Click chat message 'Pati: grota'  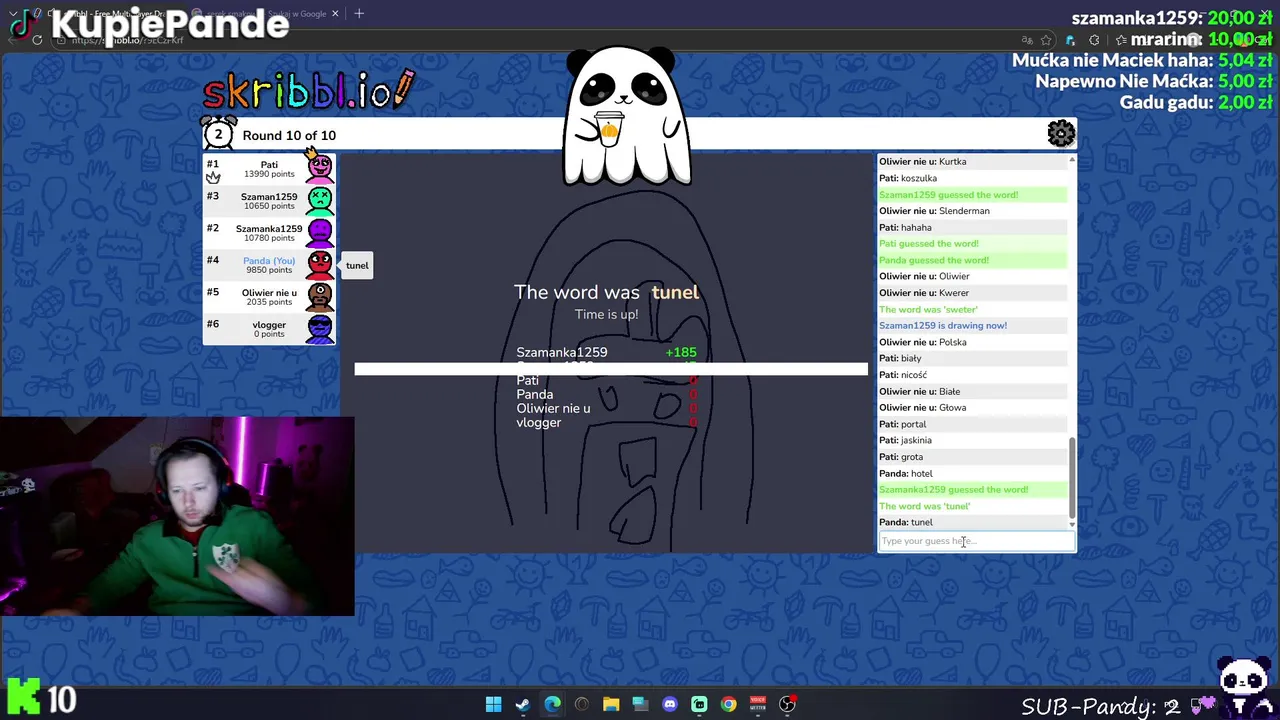(973, 457)
